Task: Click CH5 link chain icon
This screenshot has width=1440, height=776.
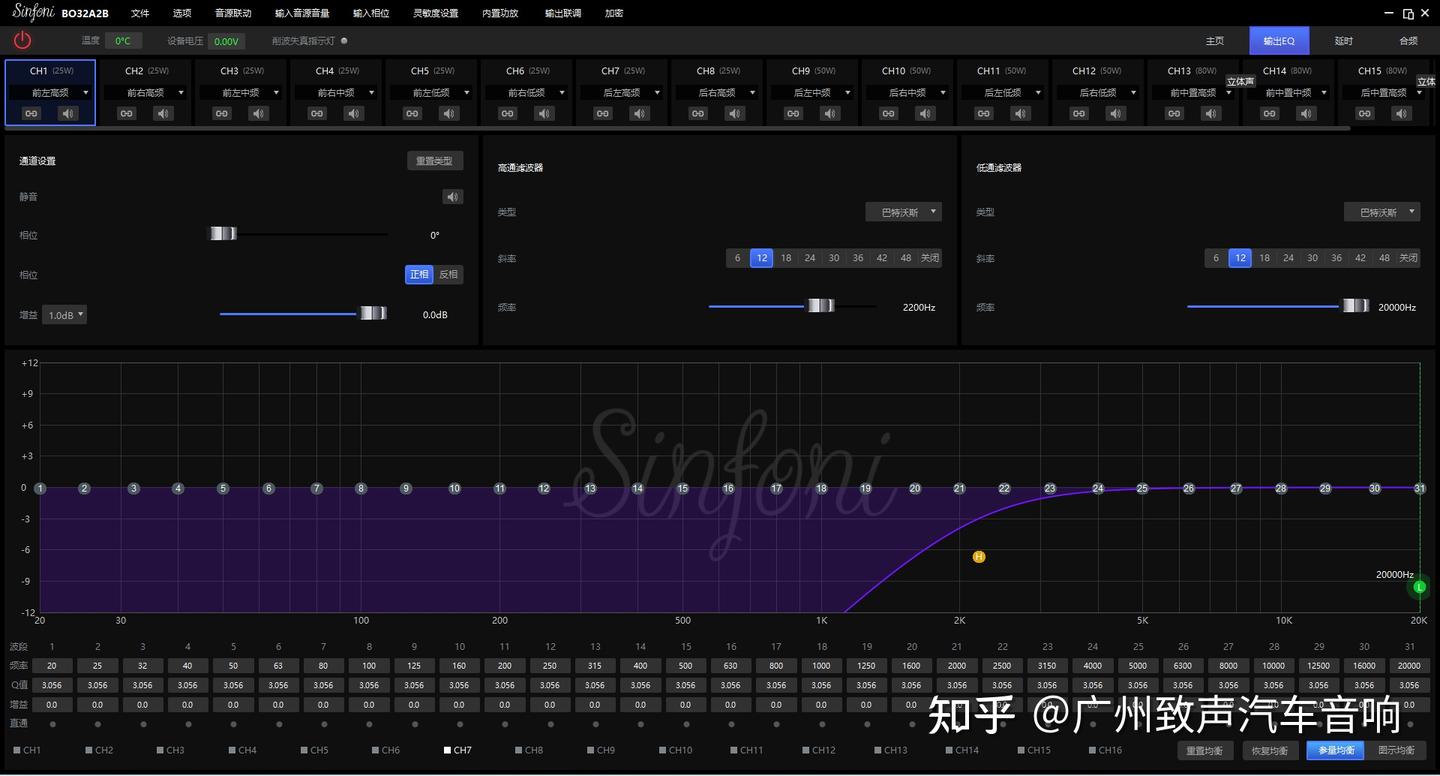Action: pos(412,113)
